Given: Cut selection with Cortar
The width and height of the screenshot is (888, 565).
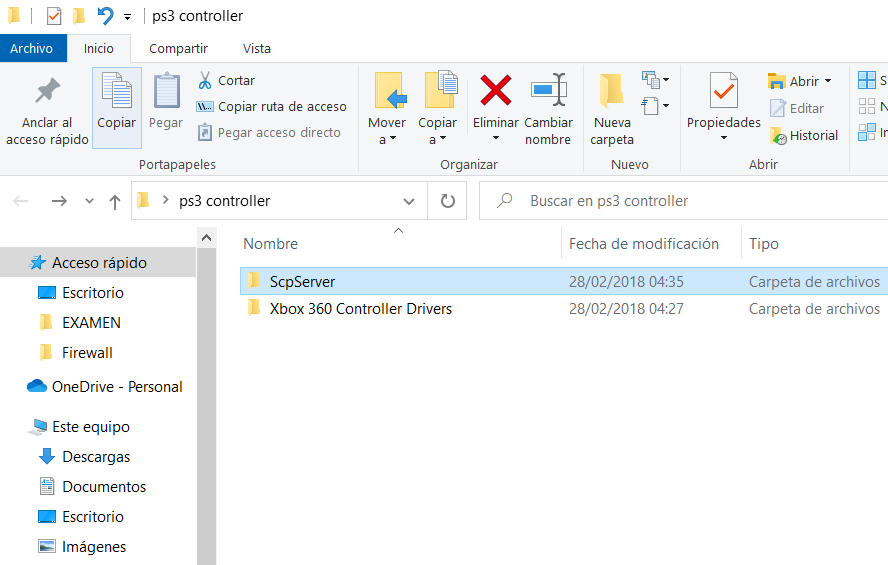Looking at the screenshot, I should tap(227, 80).
